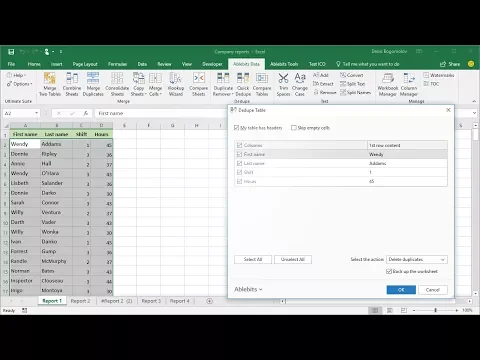
Task: Open the Report 4 sheet tab
Action: point(179,301)
